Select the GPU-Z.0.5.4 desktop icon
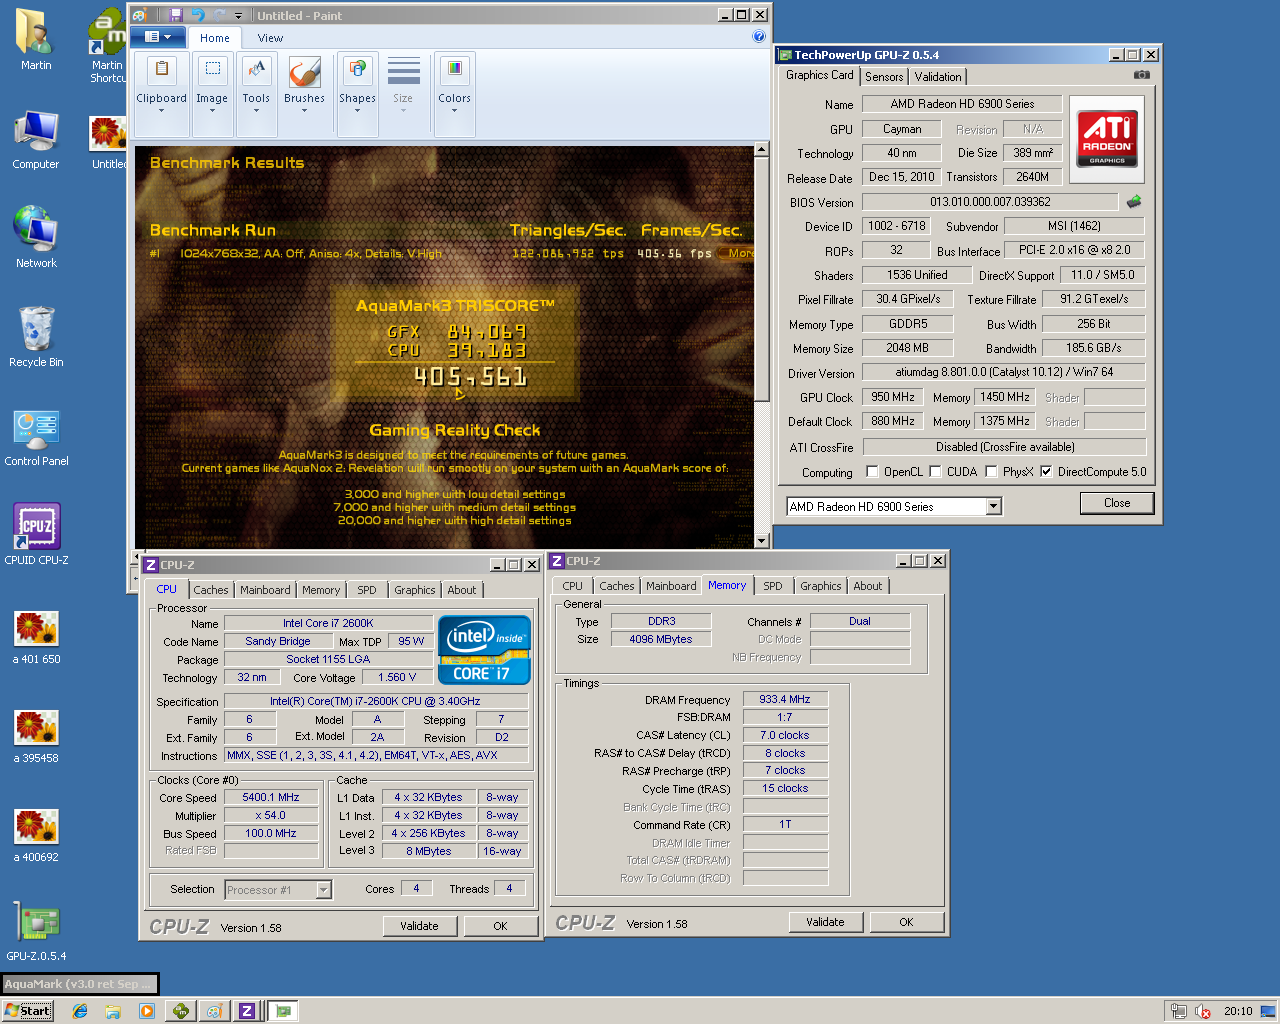Screen dimensions: 1280x1024 point(36,932)
